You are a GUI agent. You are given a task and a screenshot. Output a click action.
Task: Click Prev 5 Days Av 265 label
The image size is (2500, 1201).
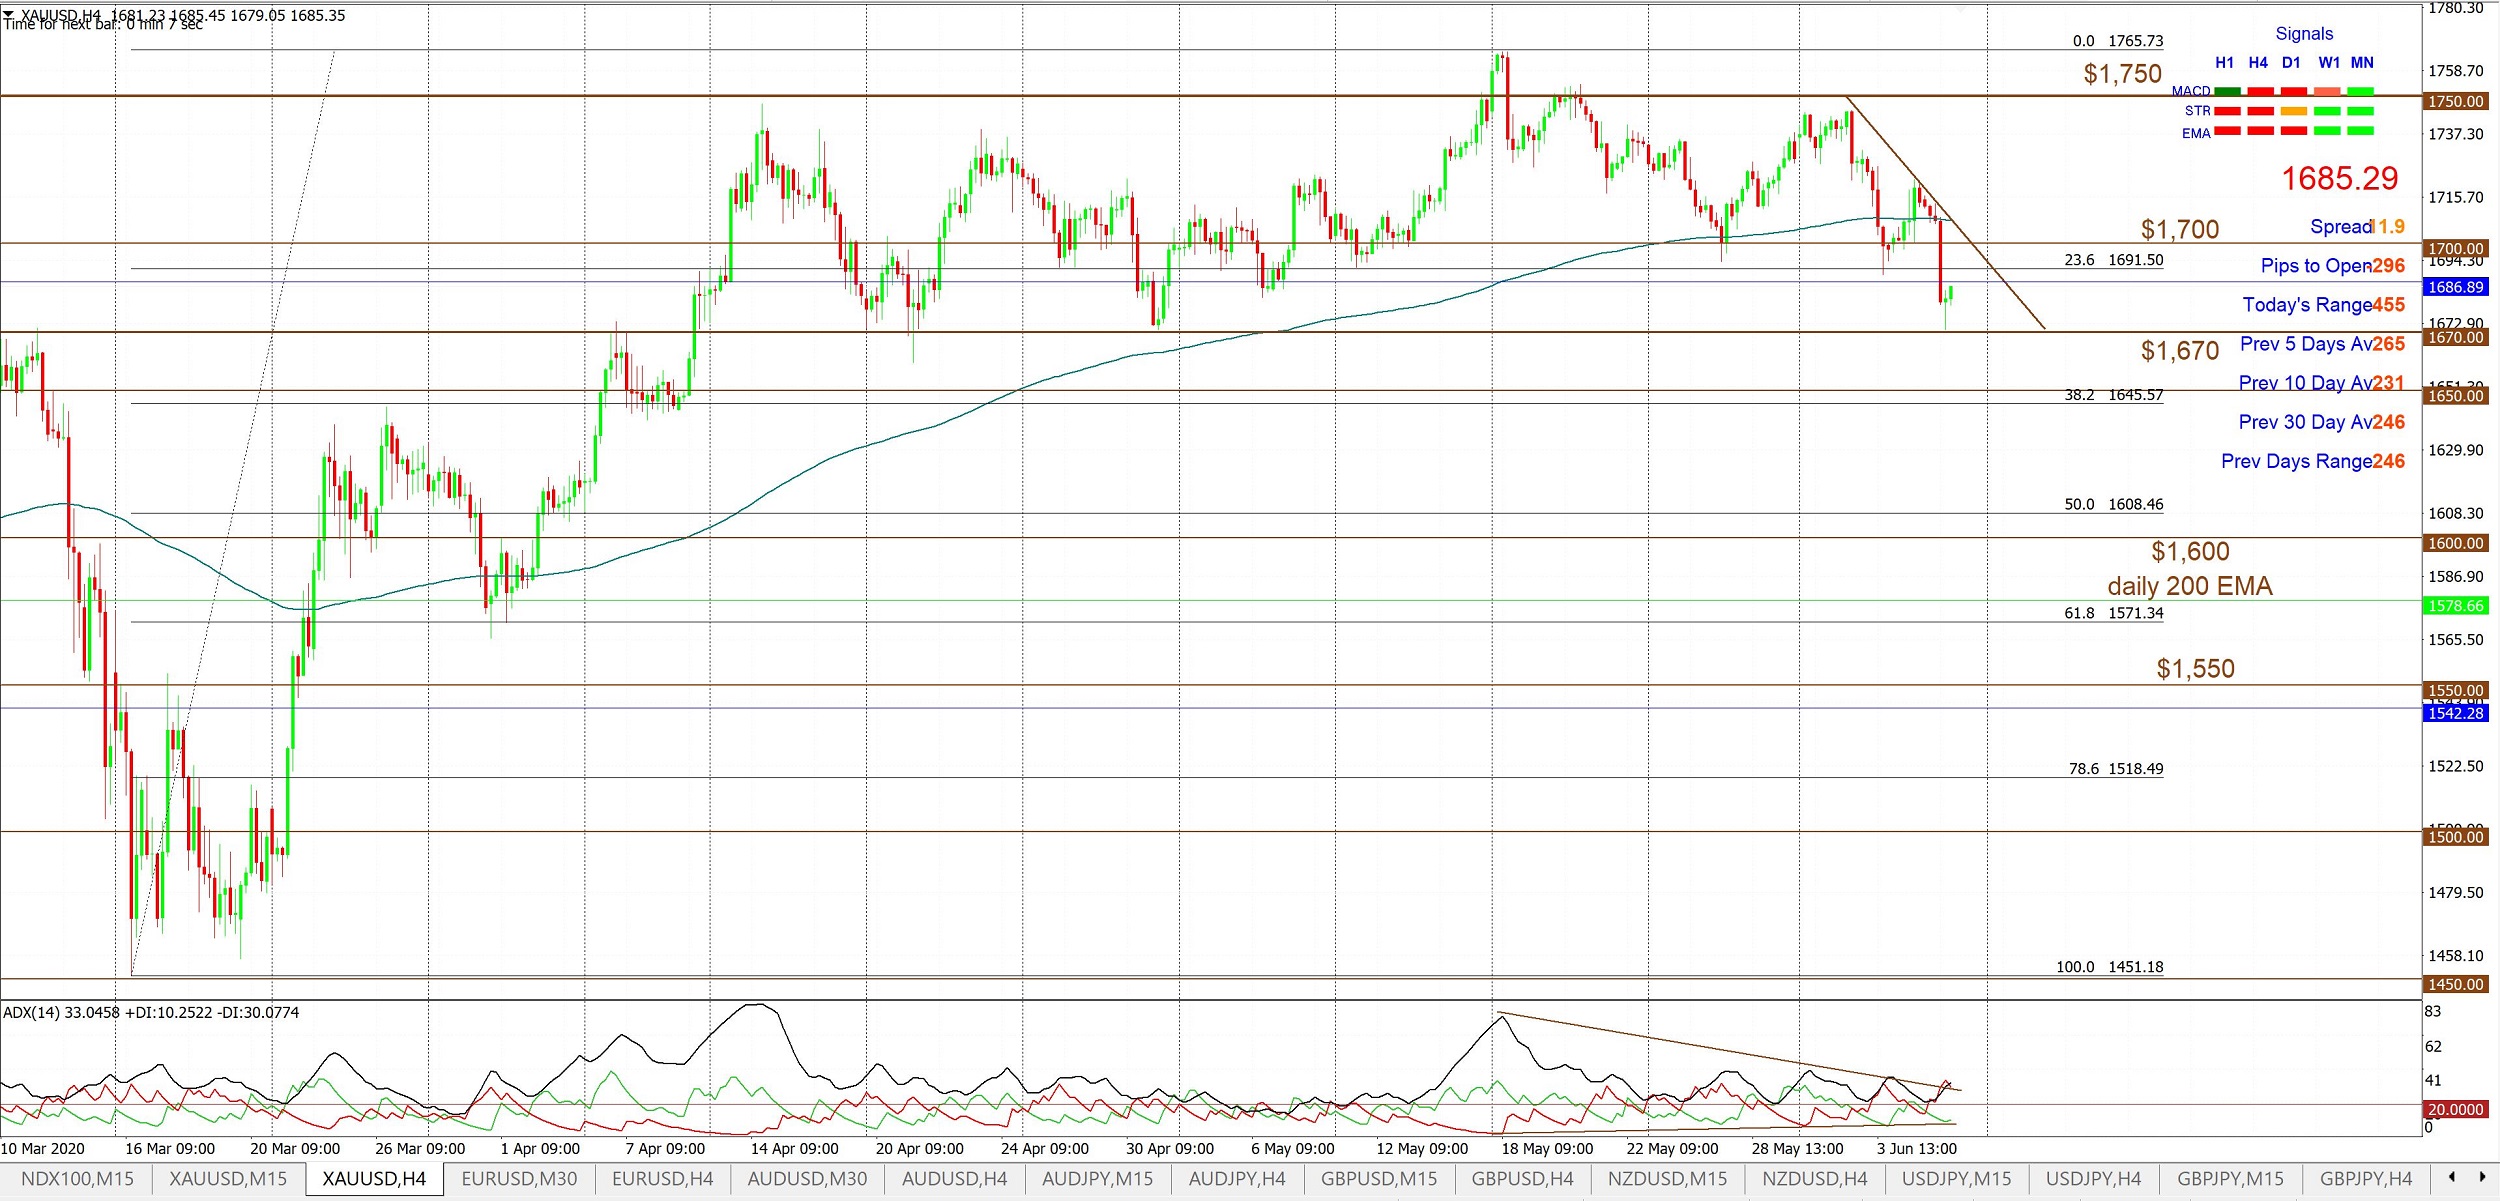point(2322,344)
